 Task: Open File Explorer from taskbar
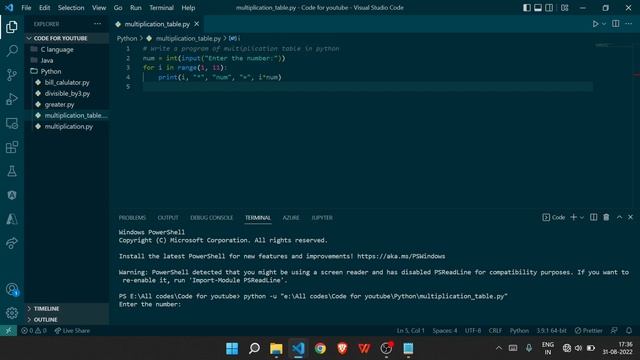pos(276,348)
